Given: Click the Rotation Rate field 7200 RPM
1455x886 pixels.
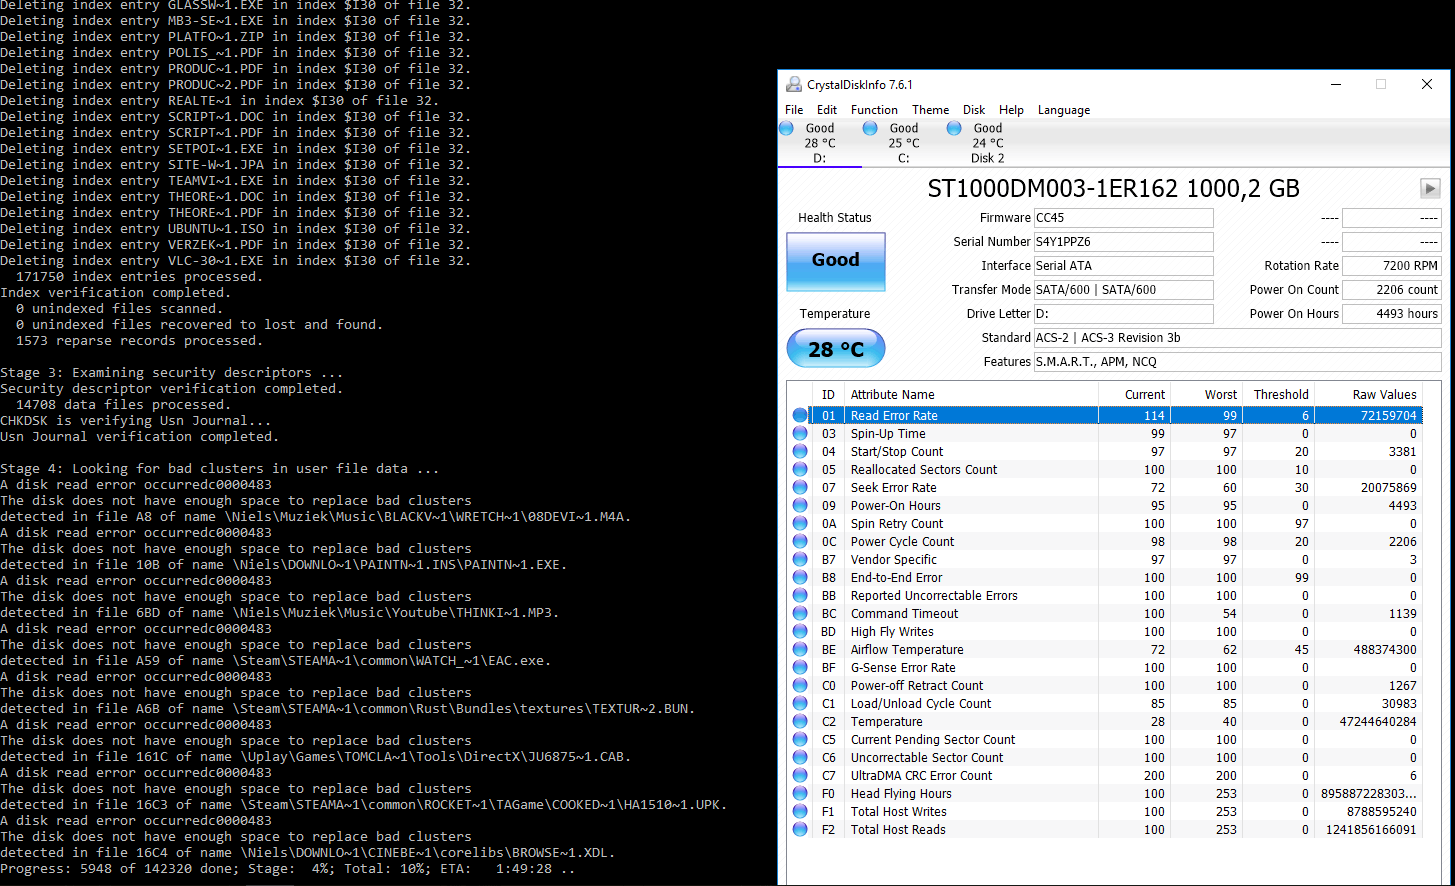Looking at the screenshot, I should 1391,266.
